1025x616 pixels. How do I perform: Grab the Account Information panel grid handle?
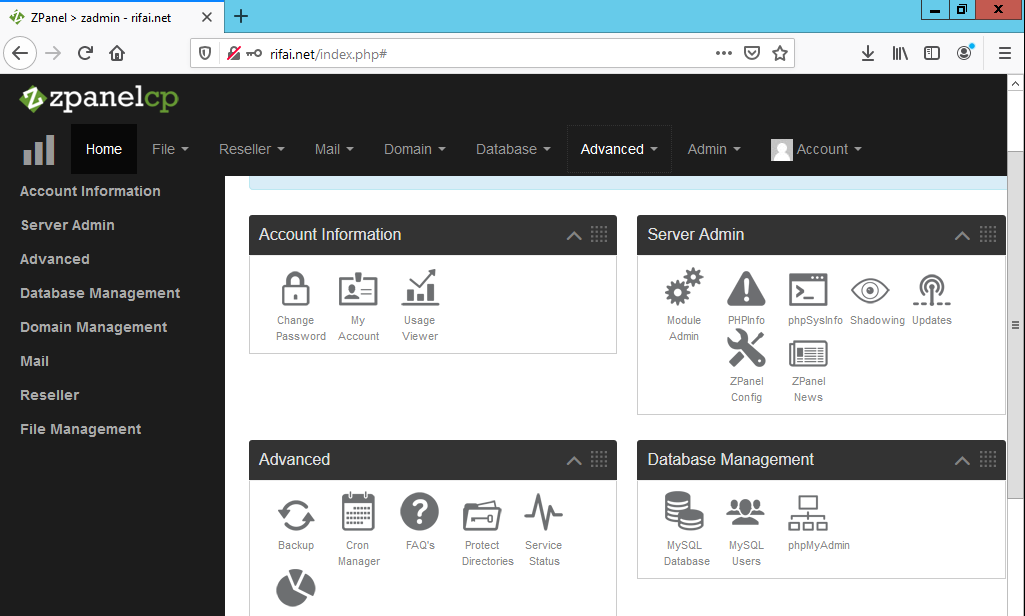(599, 234)
